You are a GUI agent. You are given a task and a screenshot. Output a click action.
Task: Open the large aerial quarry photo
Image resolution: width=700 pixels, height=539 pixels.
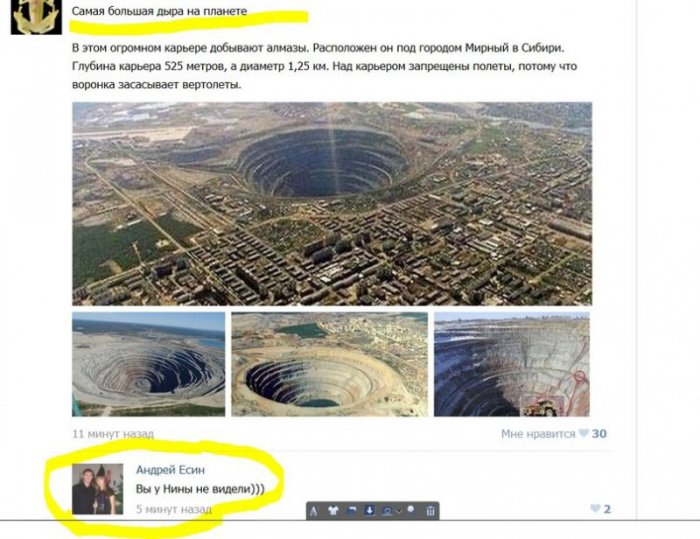[332, 204]
